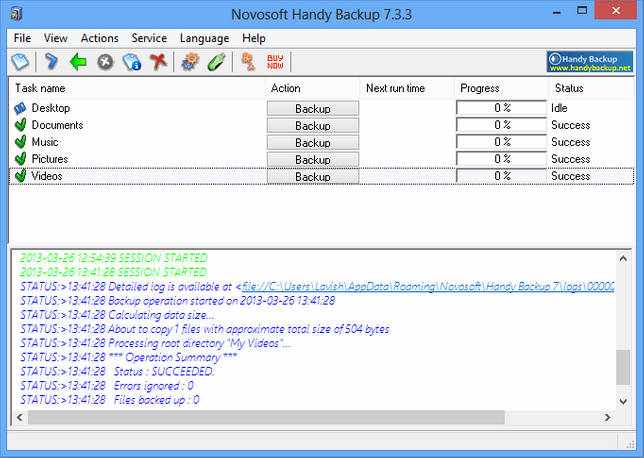Click the green check icon beside Documents

(20, 125)
